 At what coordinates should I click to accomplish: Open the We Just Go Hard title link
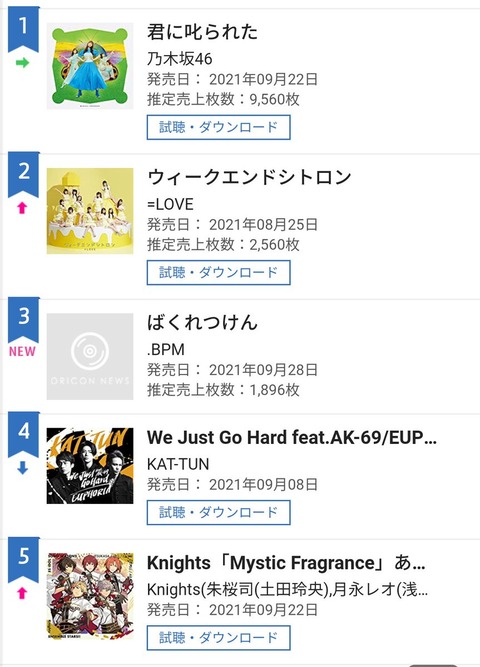click(x=292, y=437)
